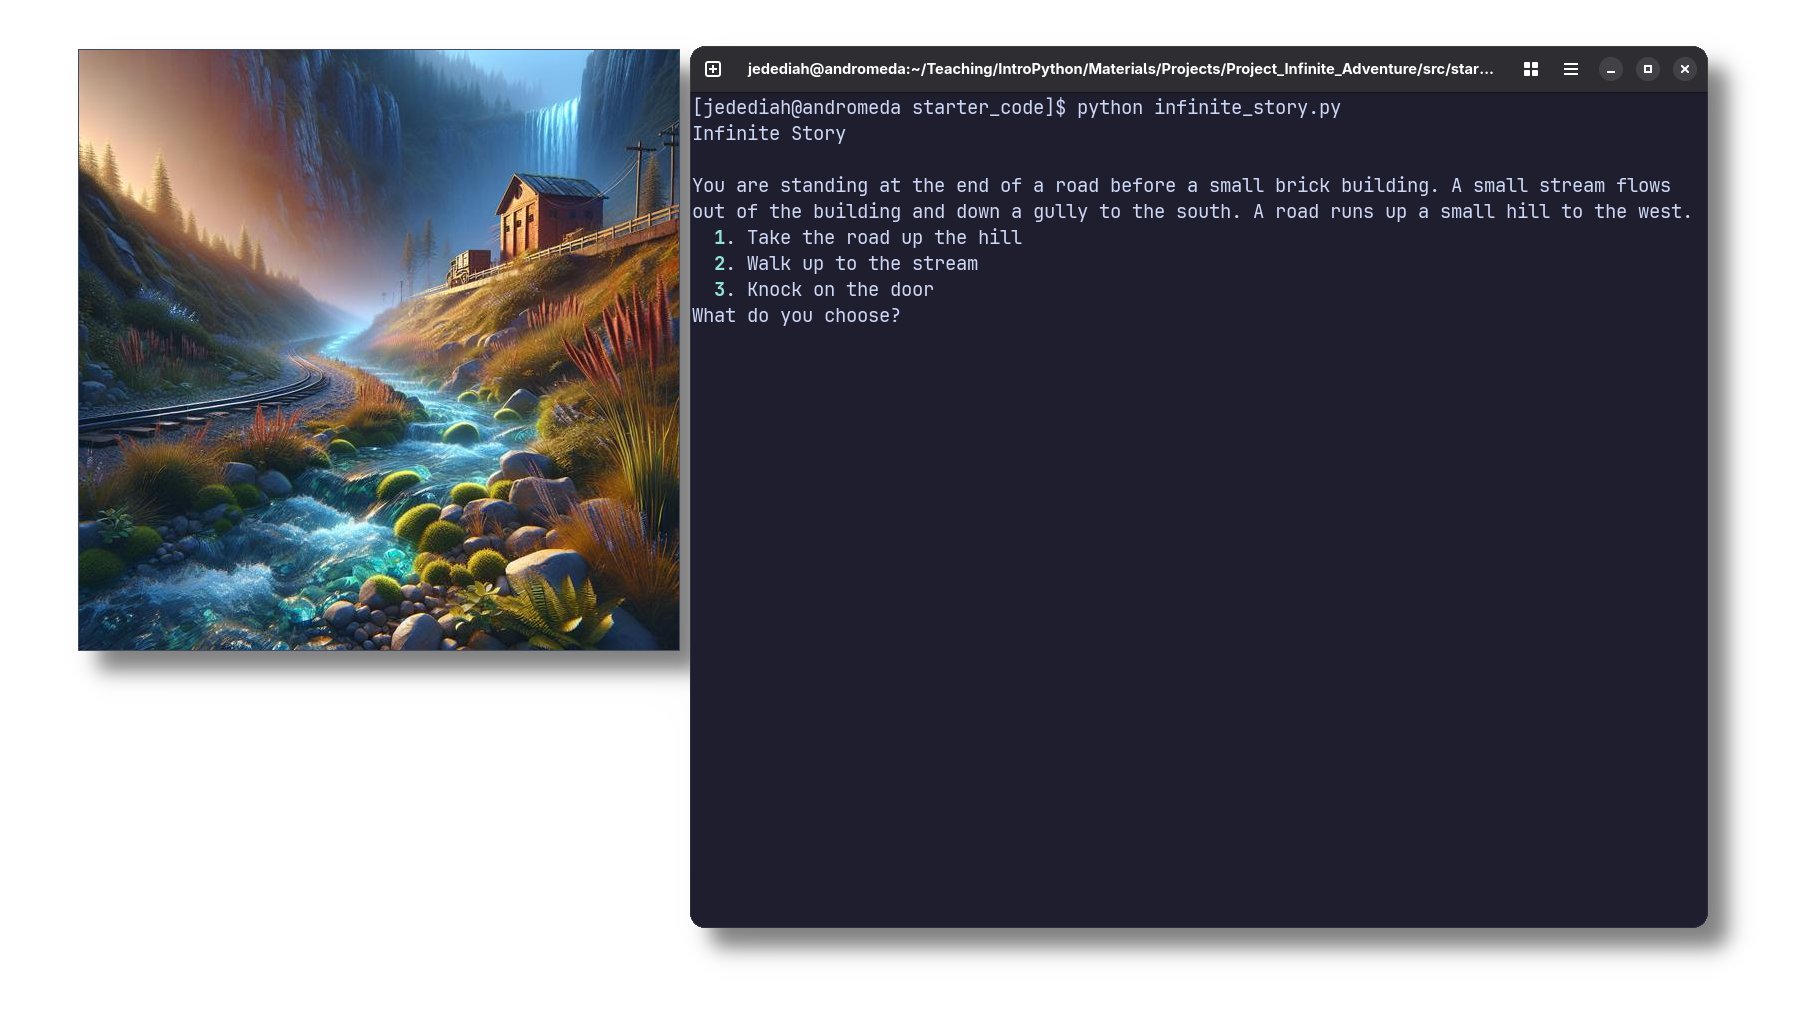Click the story description paragraph text

(x=1192, y=199)
